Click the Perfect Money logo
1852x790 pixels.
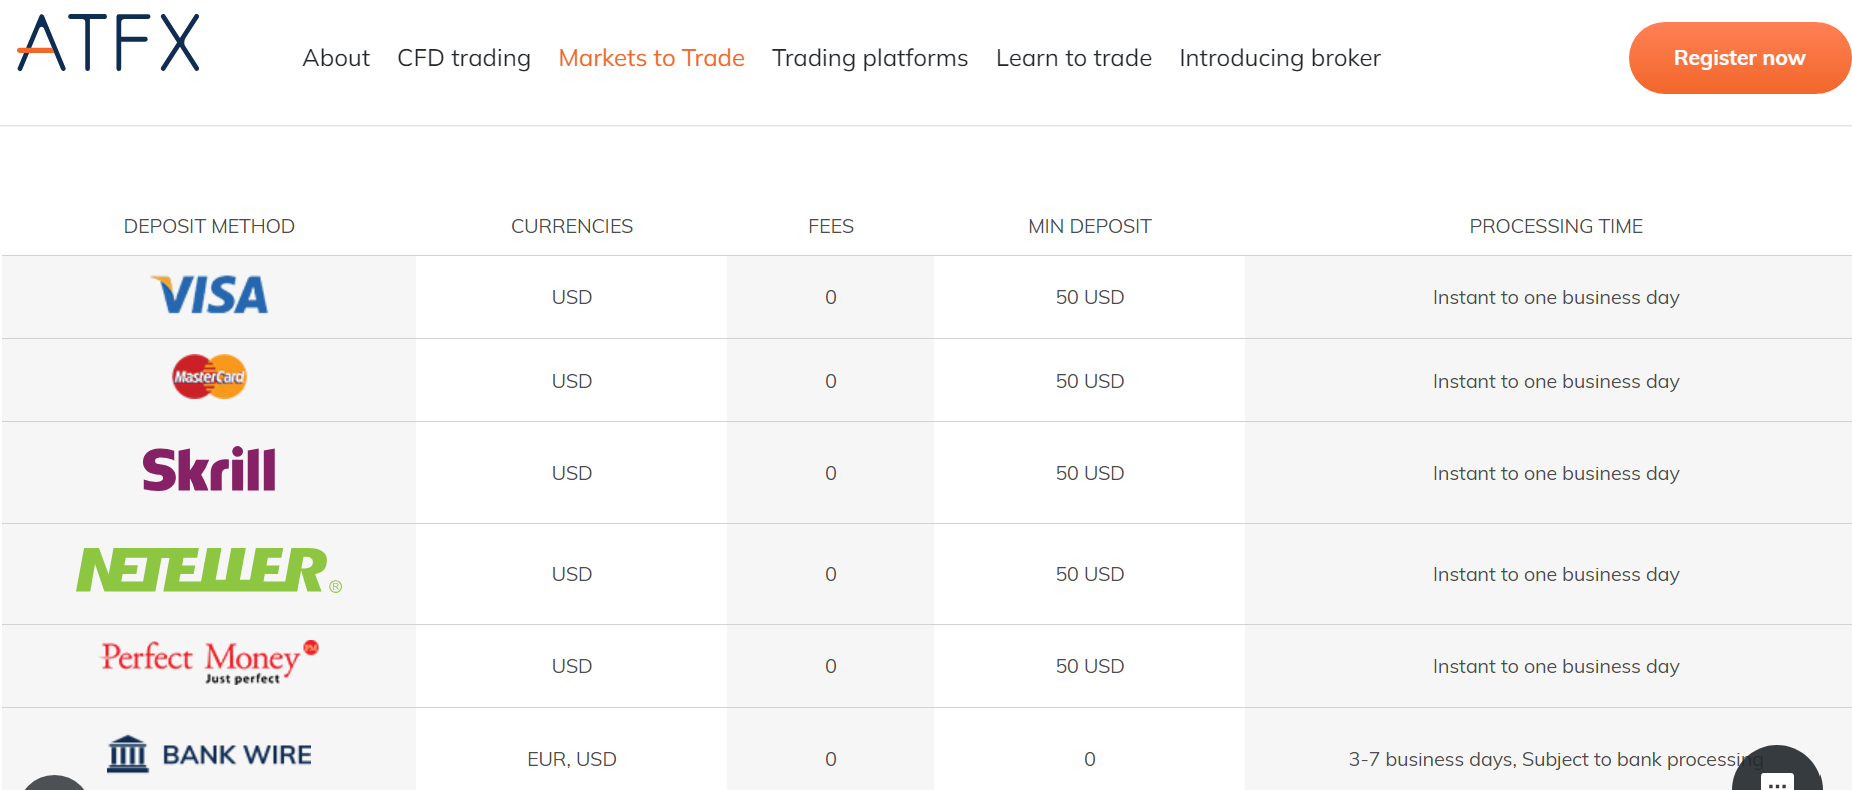[x=209, y=661]
